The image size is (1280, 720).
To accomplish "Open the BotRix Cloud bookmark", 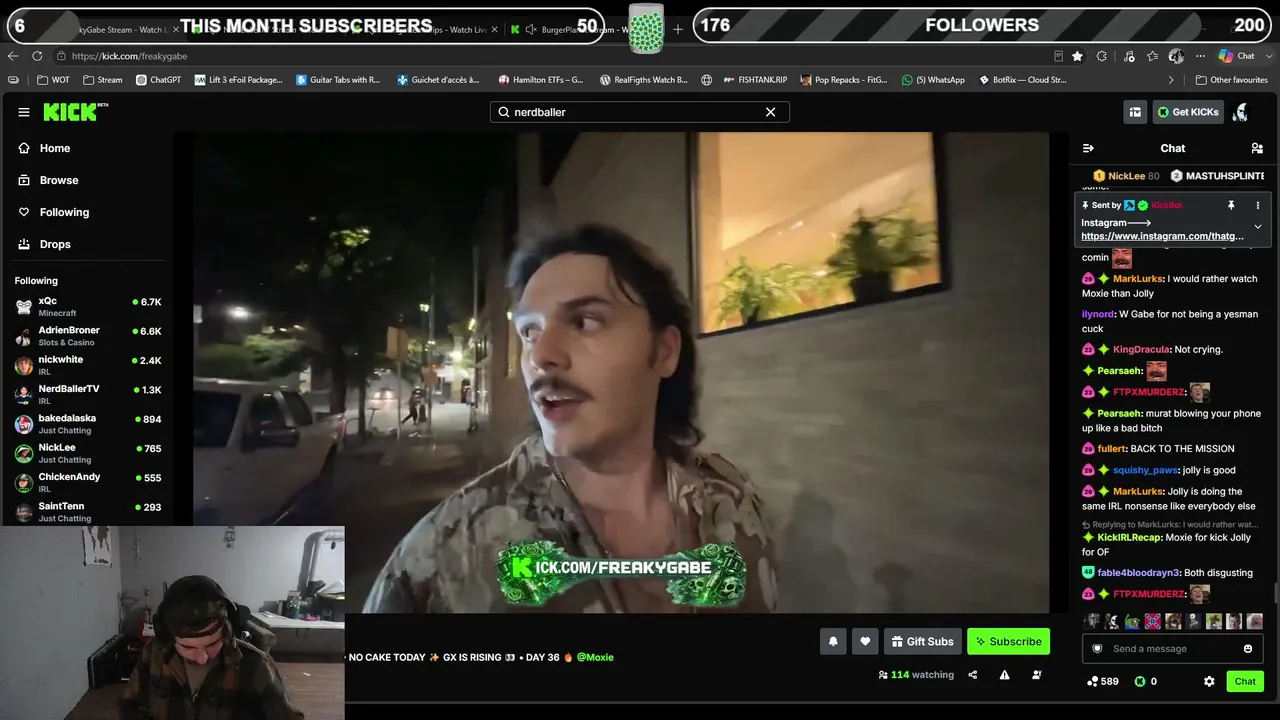I will 1022,80.
